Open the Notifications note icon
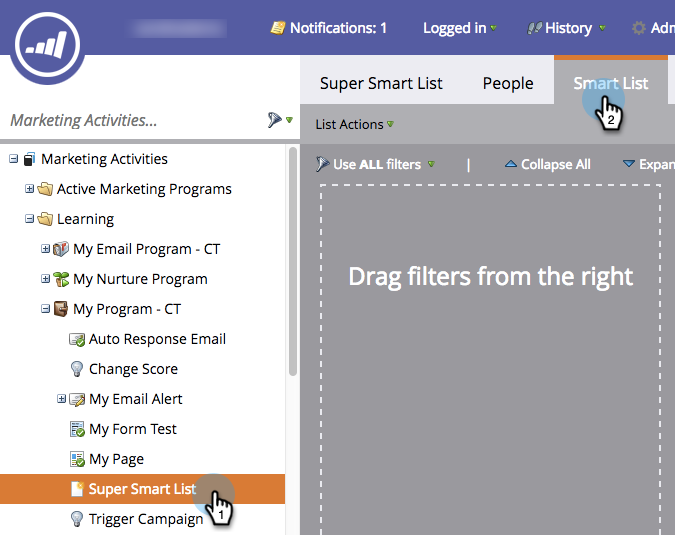Image resolution: width=675 pixels, height=535 pixels. pyautogui.click(x=278, y=28)
